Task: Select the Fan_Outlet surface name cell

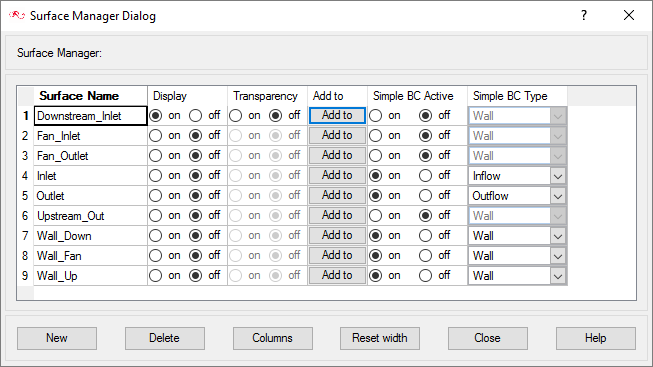Action: 90,156
